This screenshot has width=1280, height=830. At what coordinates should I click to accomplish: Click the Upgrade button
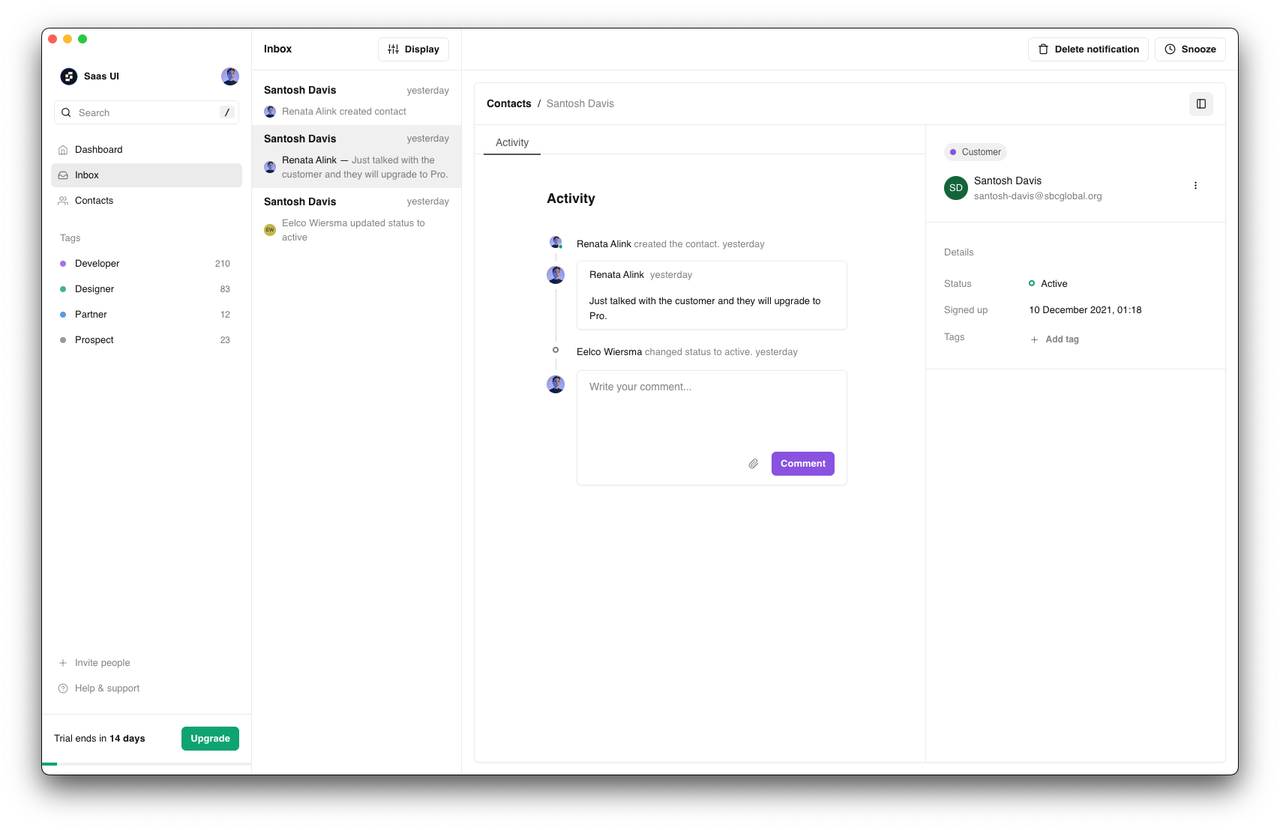tap(209, 738)
